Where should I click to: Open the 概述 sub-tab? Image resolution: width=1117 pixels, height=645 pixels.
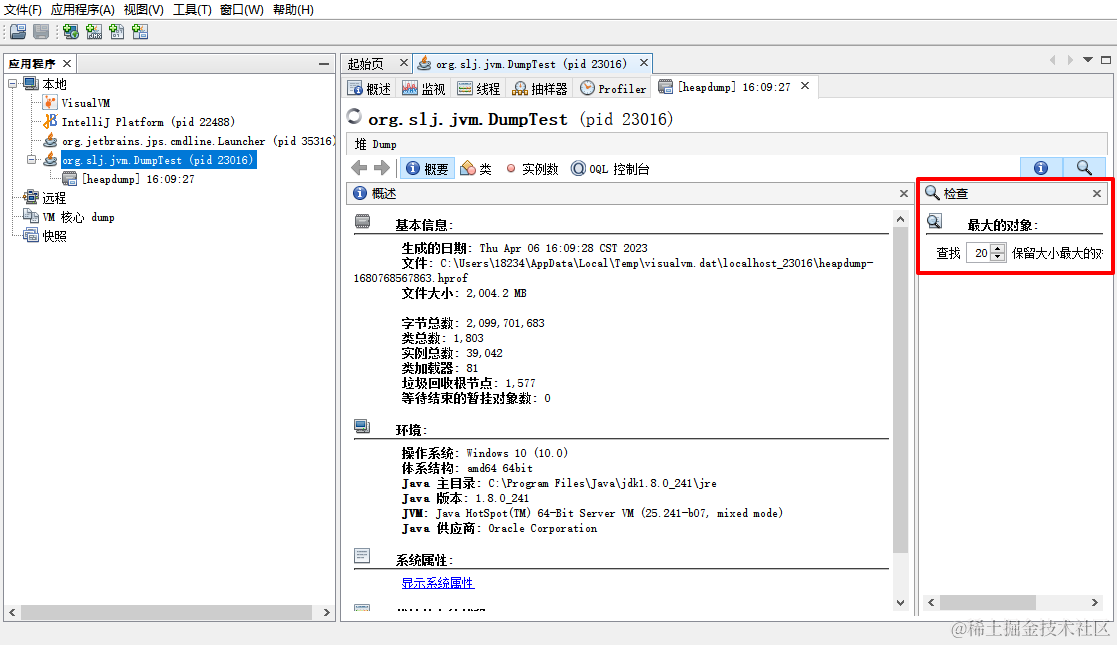point(369,88)
